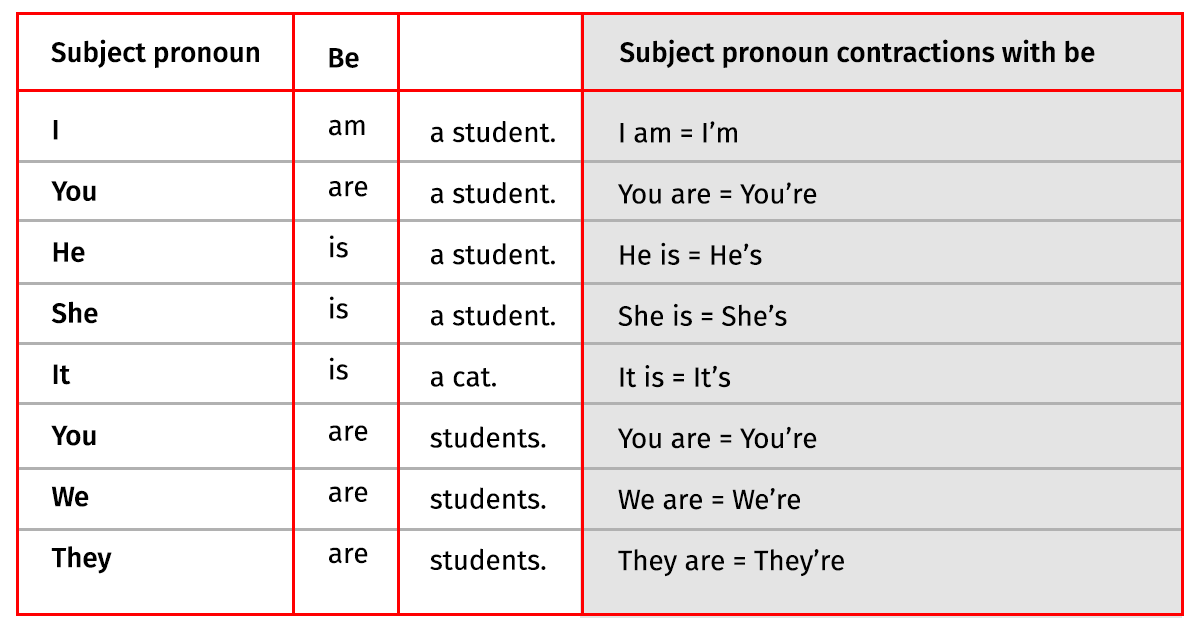Click the pronoun "He" cell
Screen dimensions: 1200x628
[x=68, y=253]
